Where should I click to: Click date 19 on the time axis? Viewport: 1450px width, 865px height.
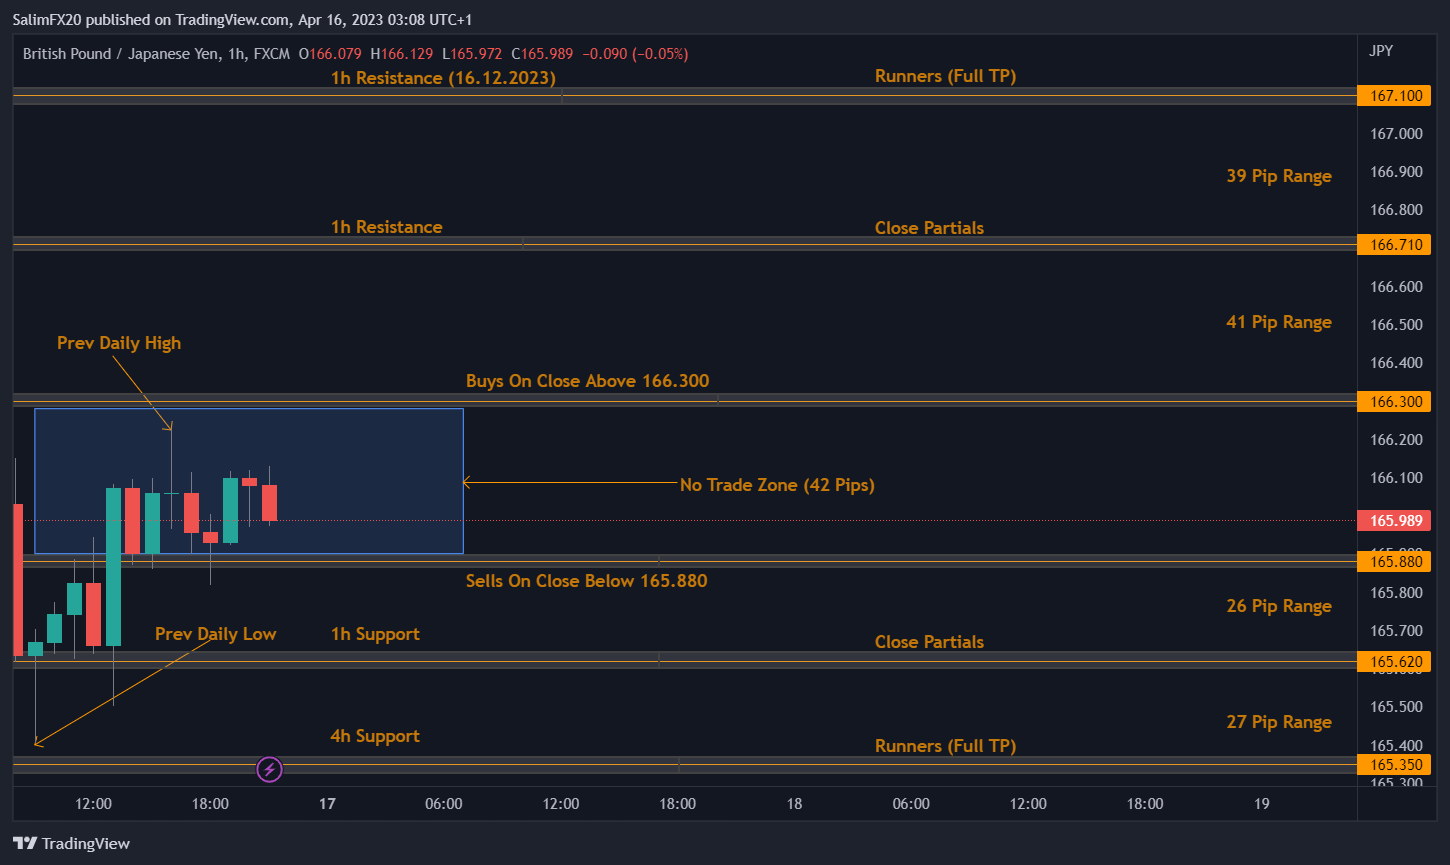pos(1262,803)
